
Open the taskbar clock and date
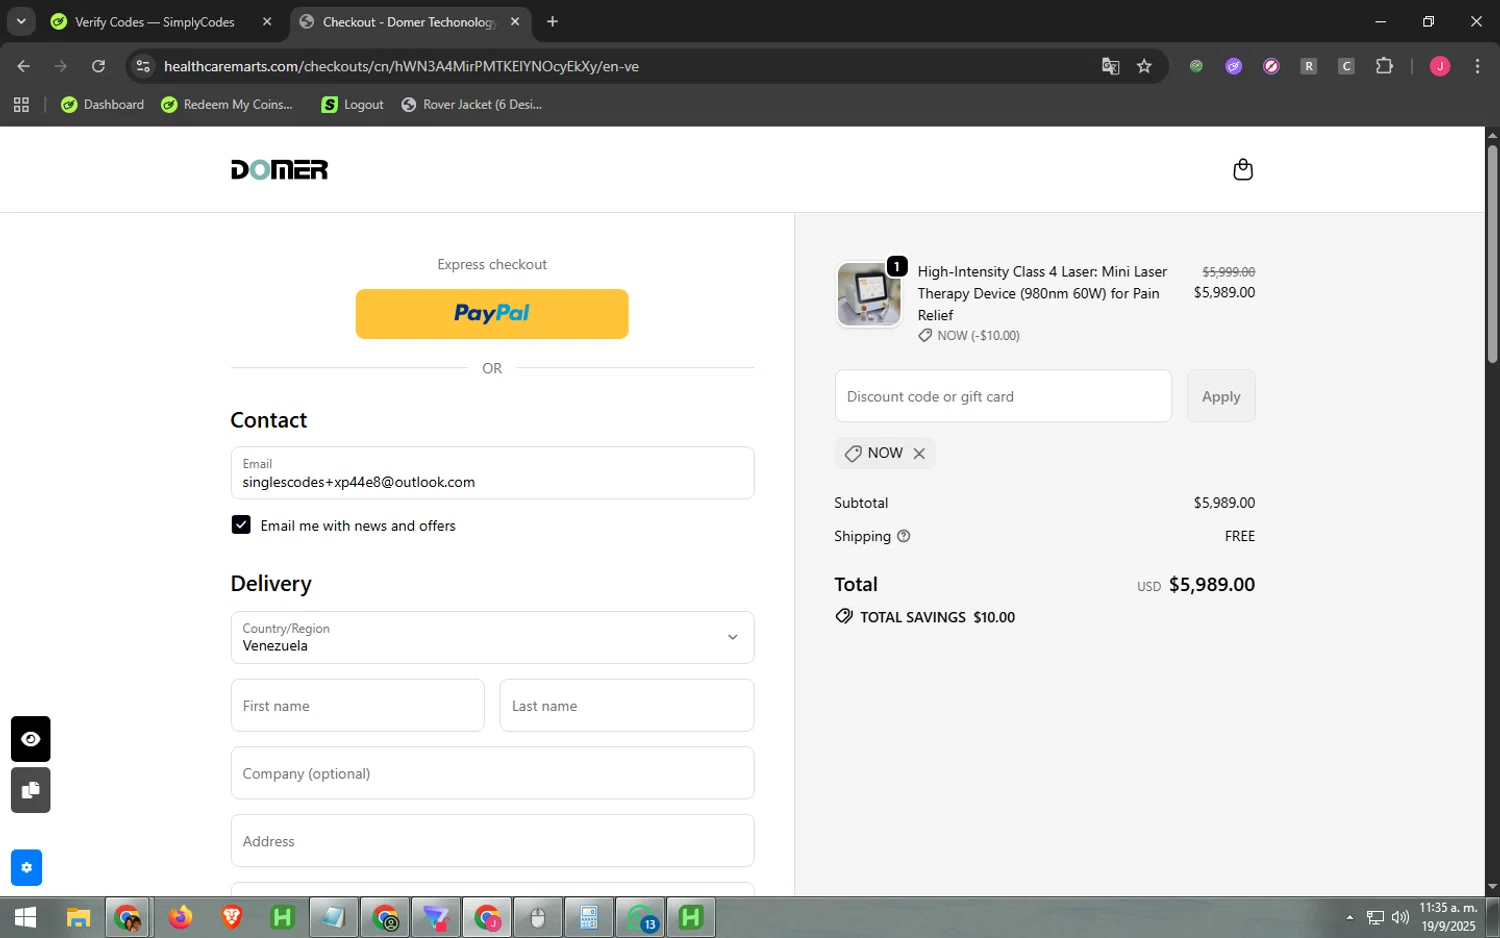(1448, 917)
